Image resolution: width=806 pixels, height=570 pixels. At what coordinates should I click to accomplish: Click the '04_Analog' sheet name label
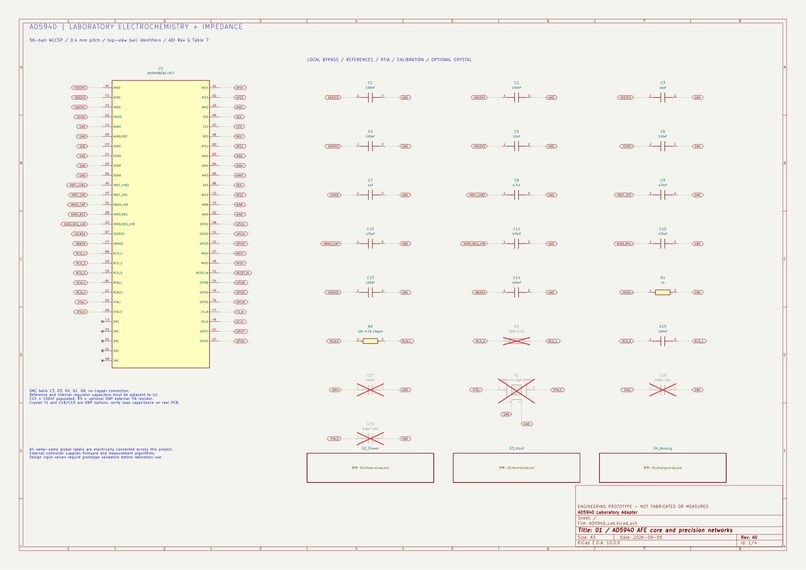[663, 449]
